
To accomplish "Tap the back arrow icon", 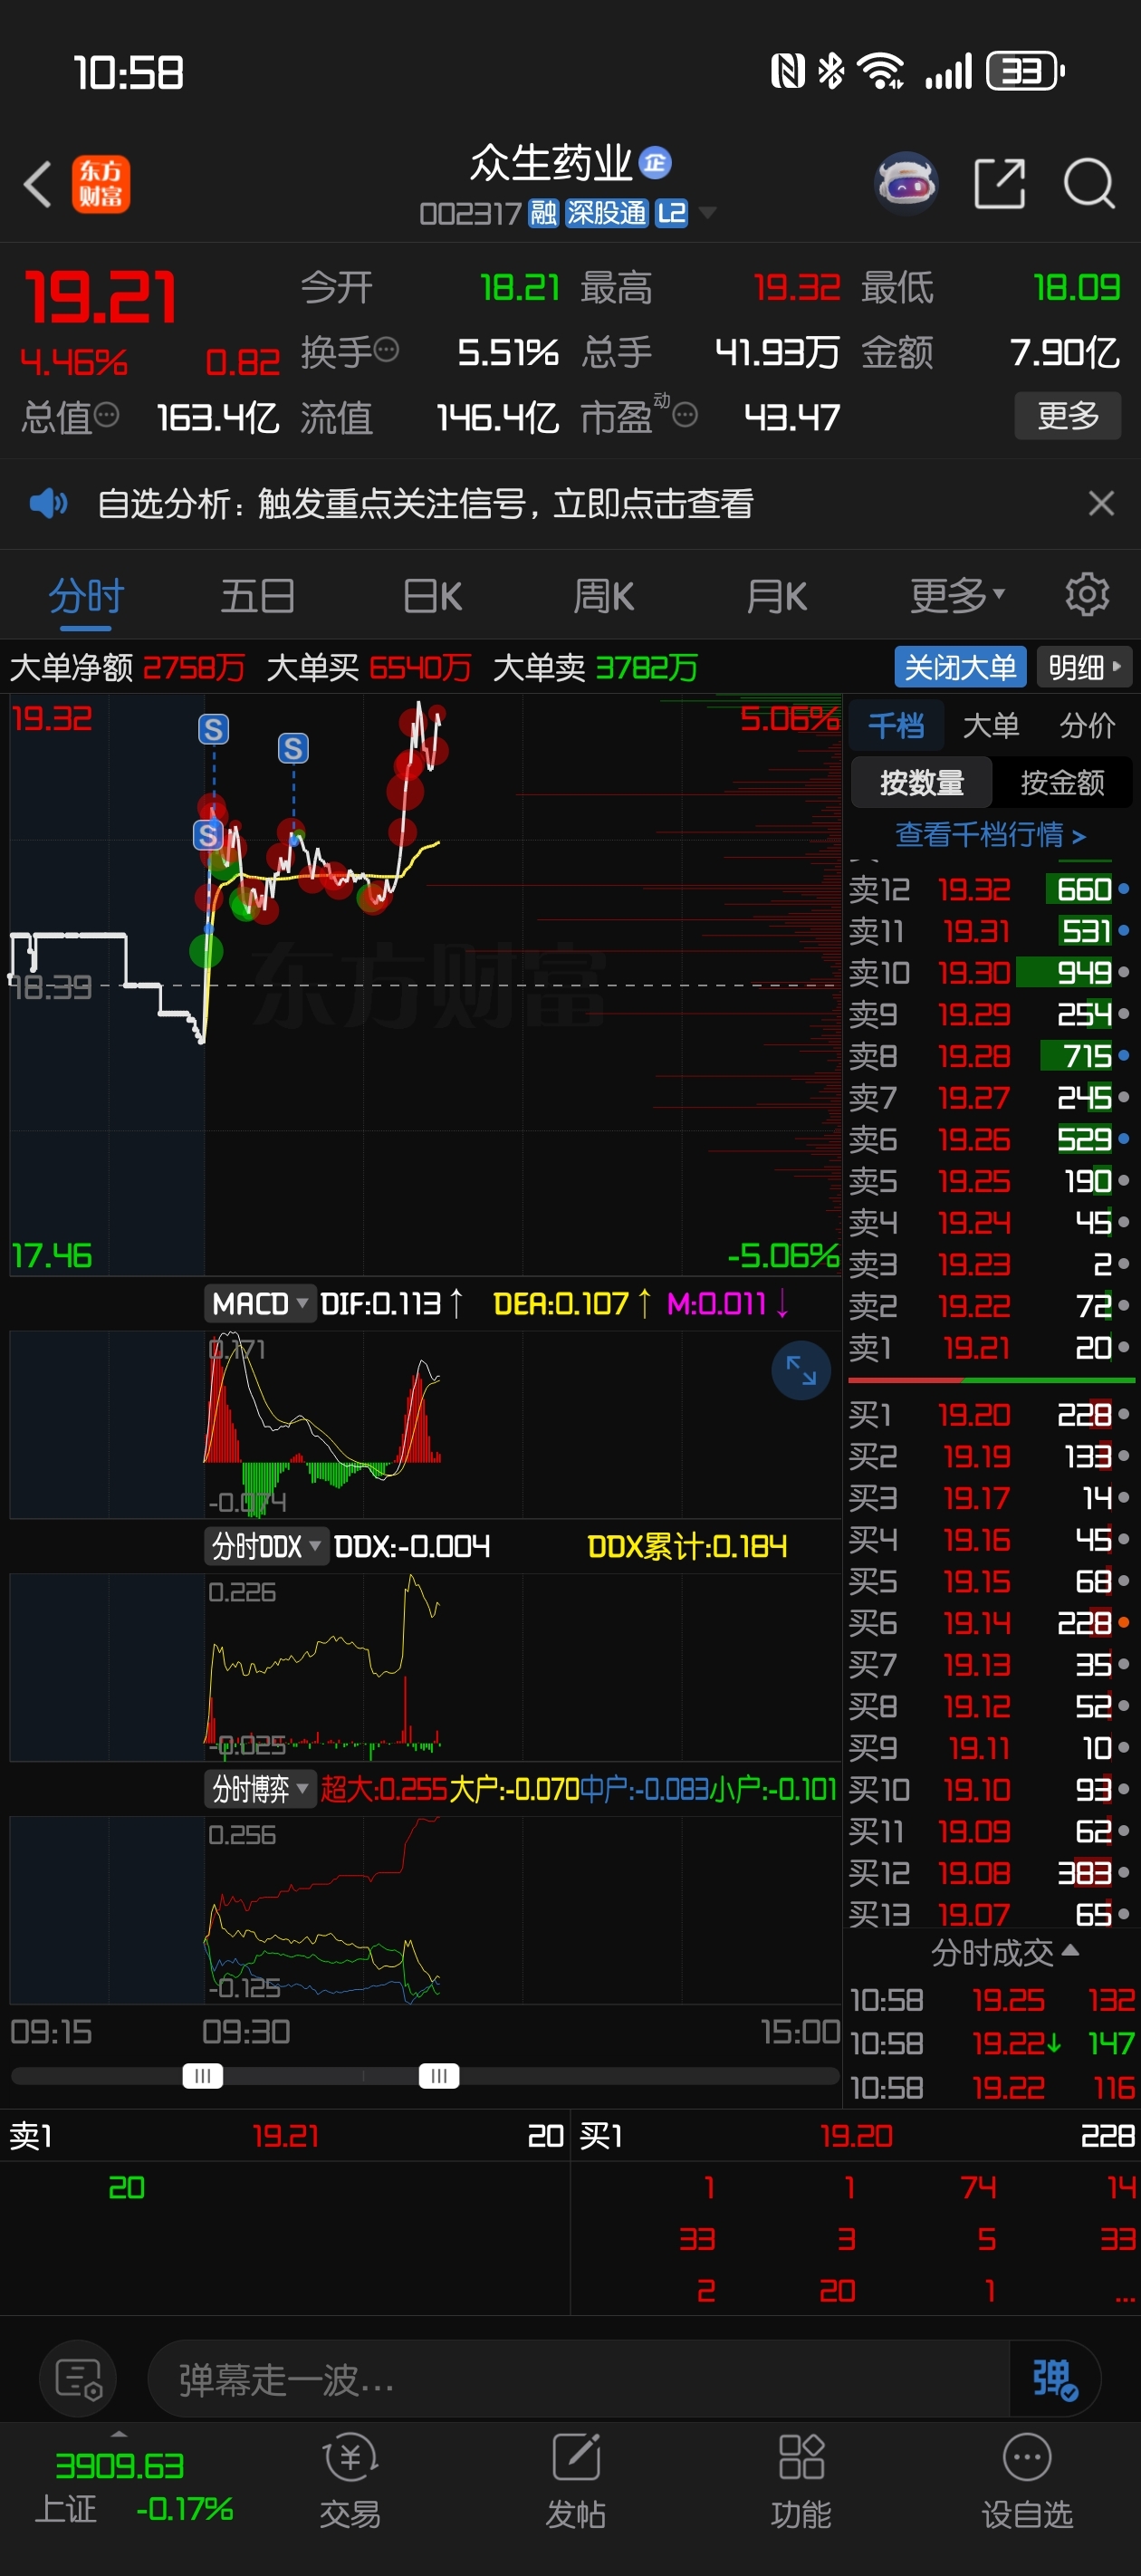I will [x=38, y=185].
